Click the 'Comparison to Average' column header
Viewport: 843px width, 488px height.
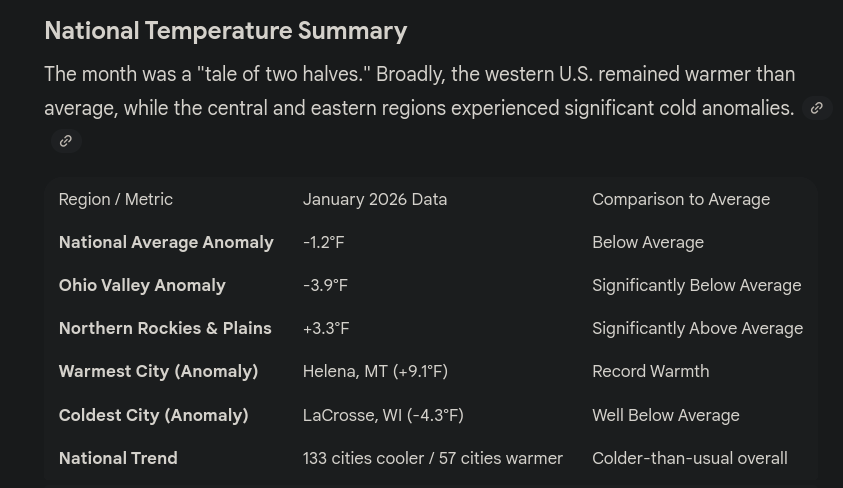(681, 199)
